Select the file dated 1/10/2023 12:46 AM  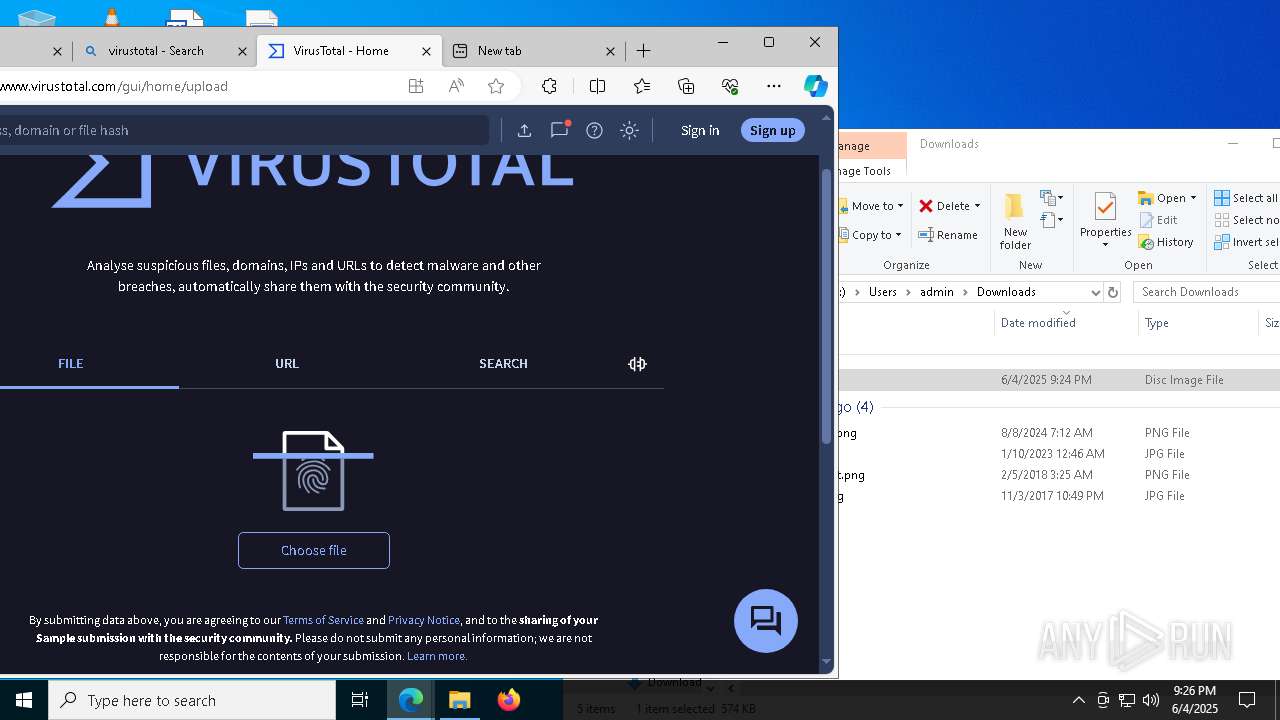click(x=1059, y=454)
